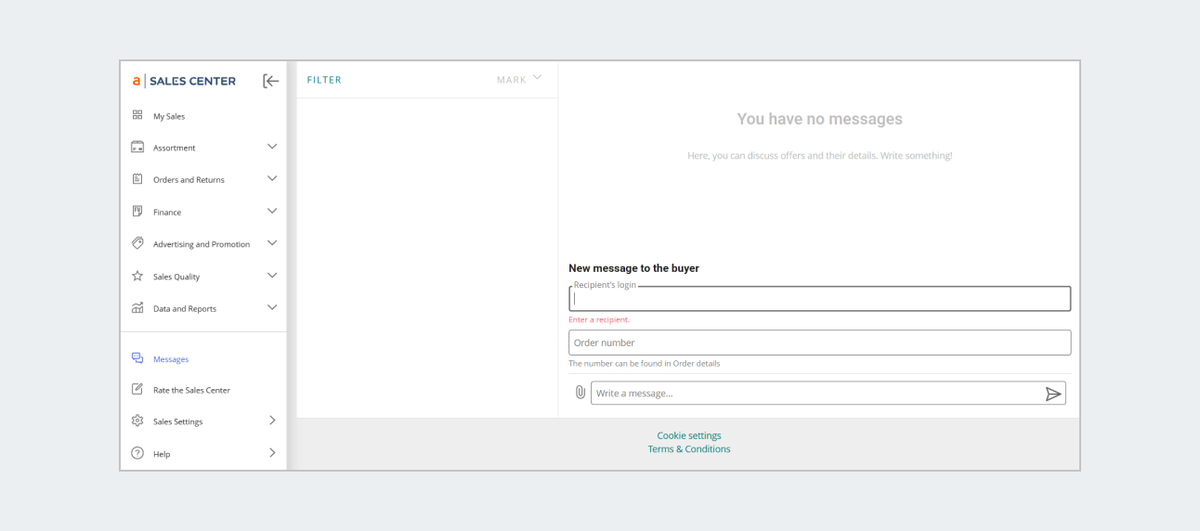Click the Allegro Sales Center logo
The height and width of the screenshot is (531, 1200).
click(184, 81)
